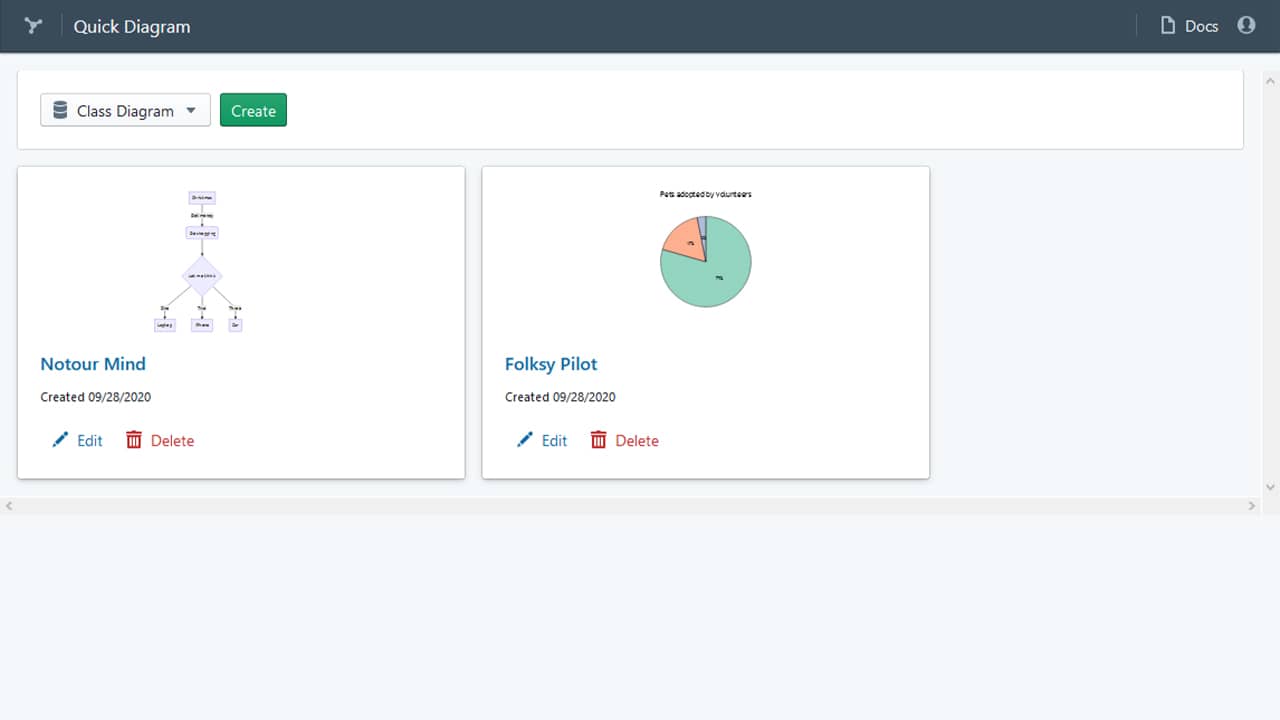Click the trash icon on Notour Mind

(134, 440)
